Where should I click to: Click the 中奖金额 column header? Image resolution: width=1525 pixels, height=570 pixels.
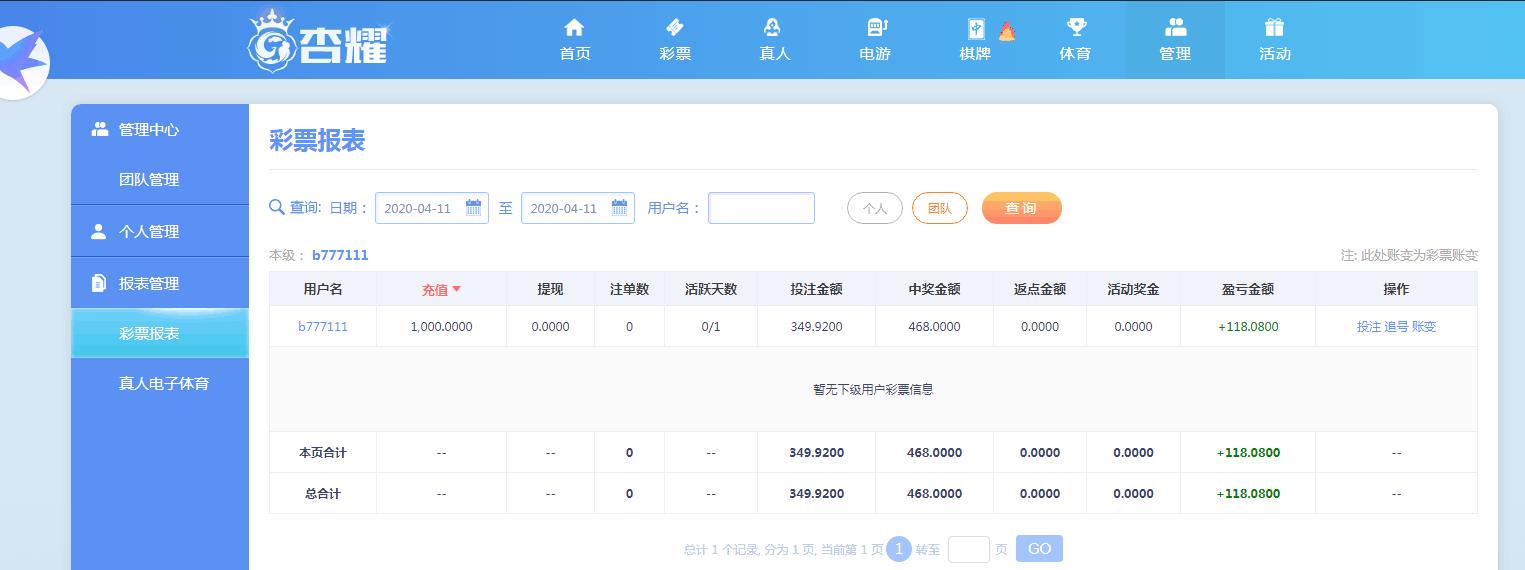point(934,289)
